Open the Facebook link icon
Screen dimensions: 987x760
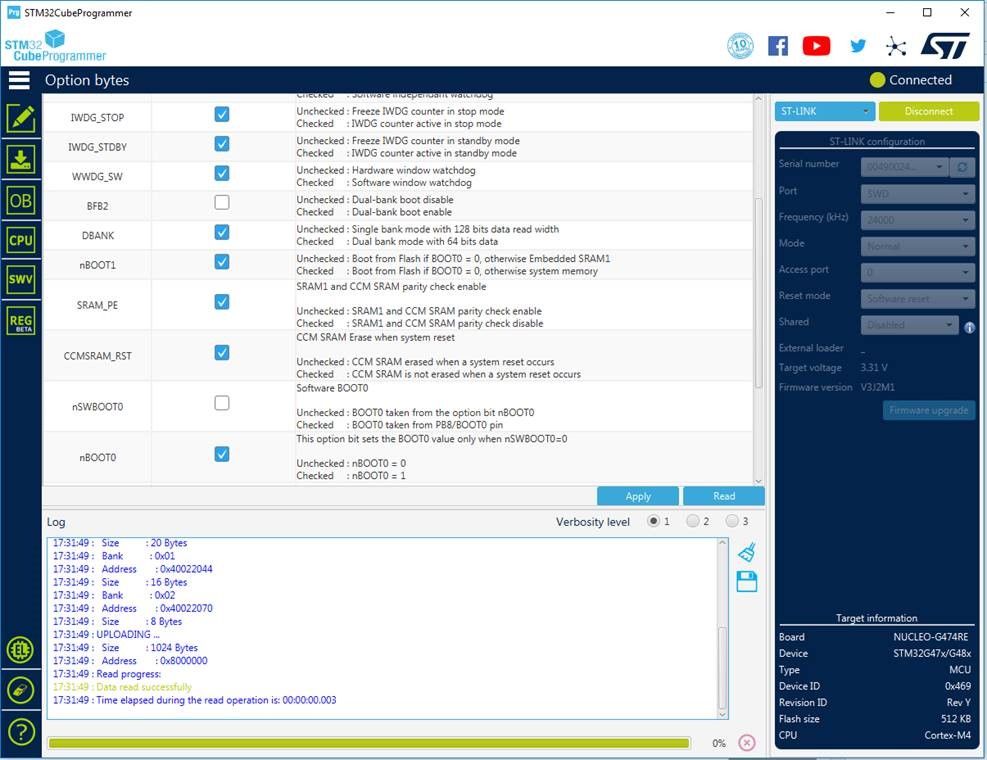coord(778,46)
